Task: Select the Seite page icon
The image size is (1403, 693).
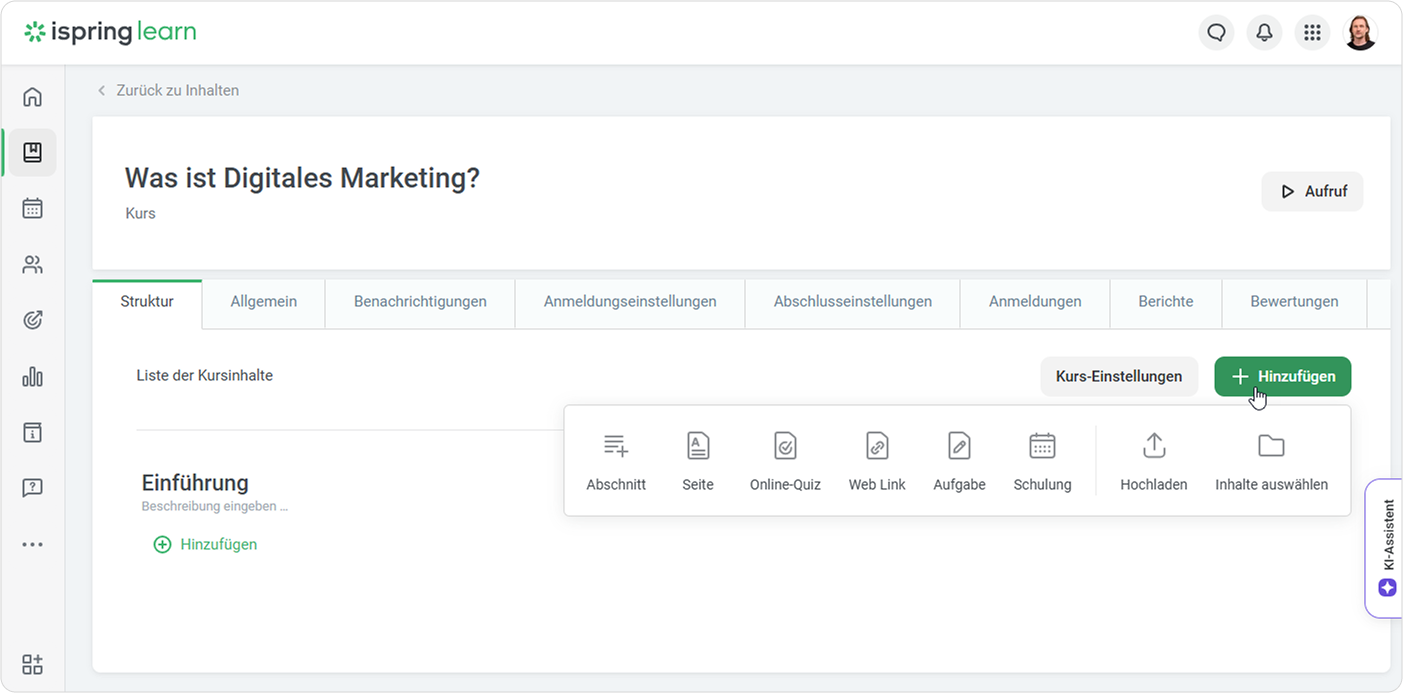Action: pos(698,446)
